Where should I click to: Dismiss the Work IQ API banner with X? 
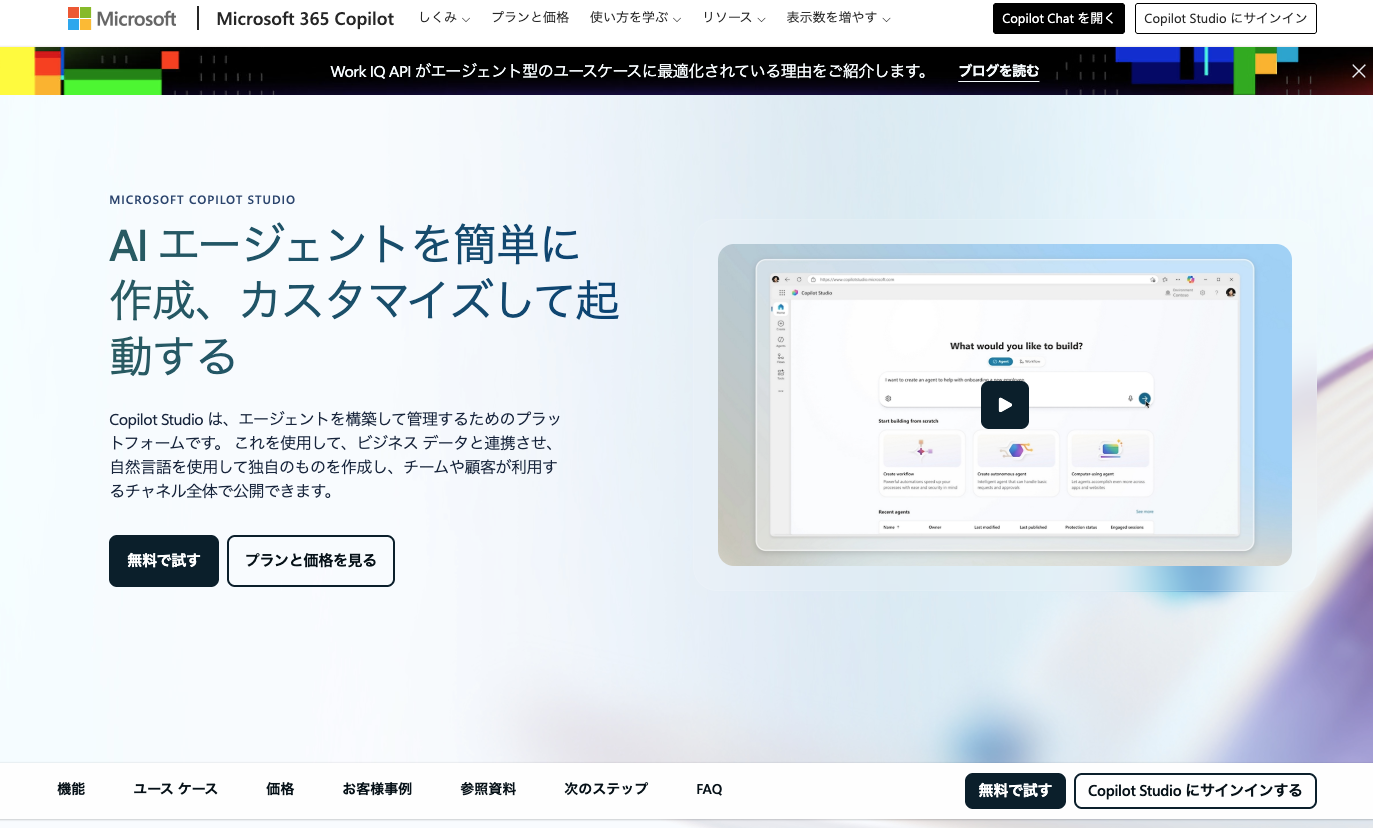click(1358, 71)
